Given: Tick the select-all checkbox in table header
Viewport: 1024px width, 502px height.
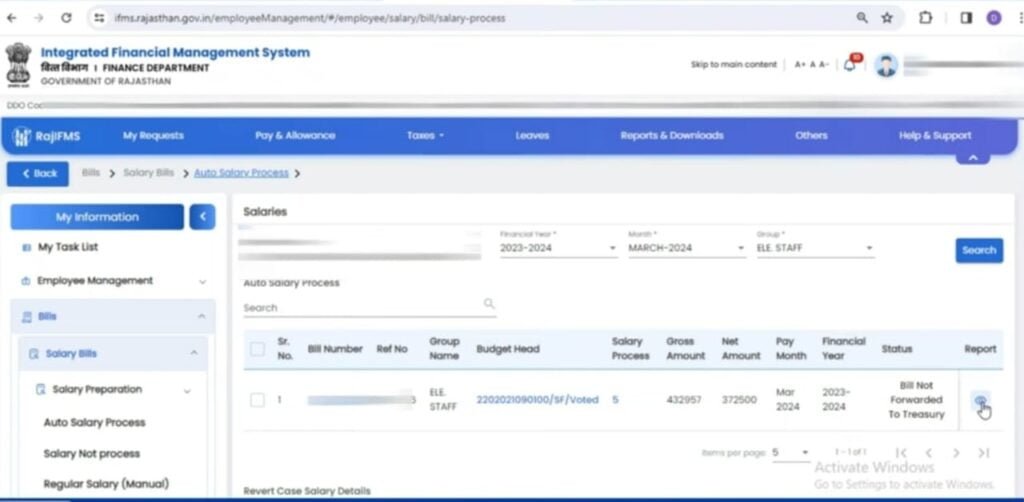Looking at the screenshot, I should click(x=257, y=349).
